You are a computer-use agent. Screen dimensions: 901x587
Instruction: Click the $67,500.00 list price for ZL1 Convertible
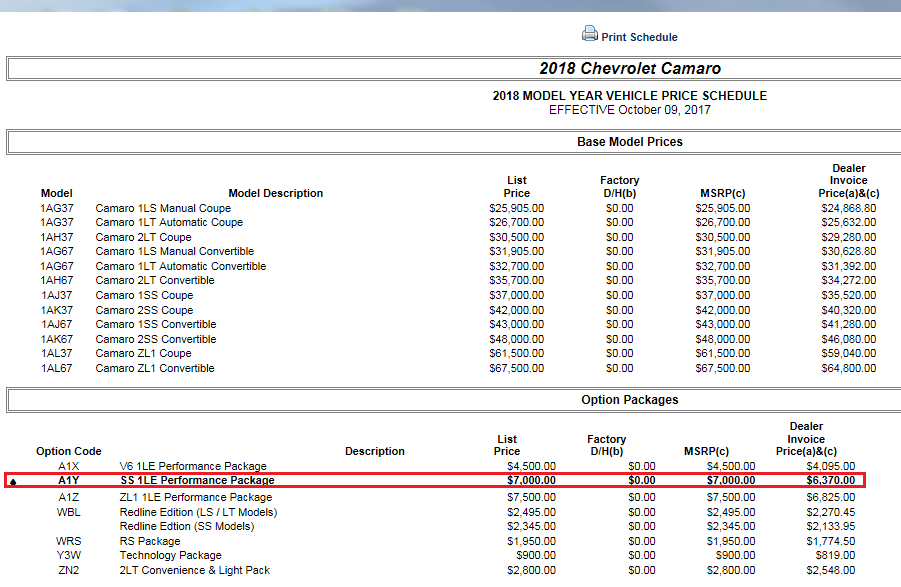click(x=516, y=368)
